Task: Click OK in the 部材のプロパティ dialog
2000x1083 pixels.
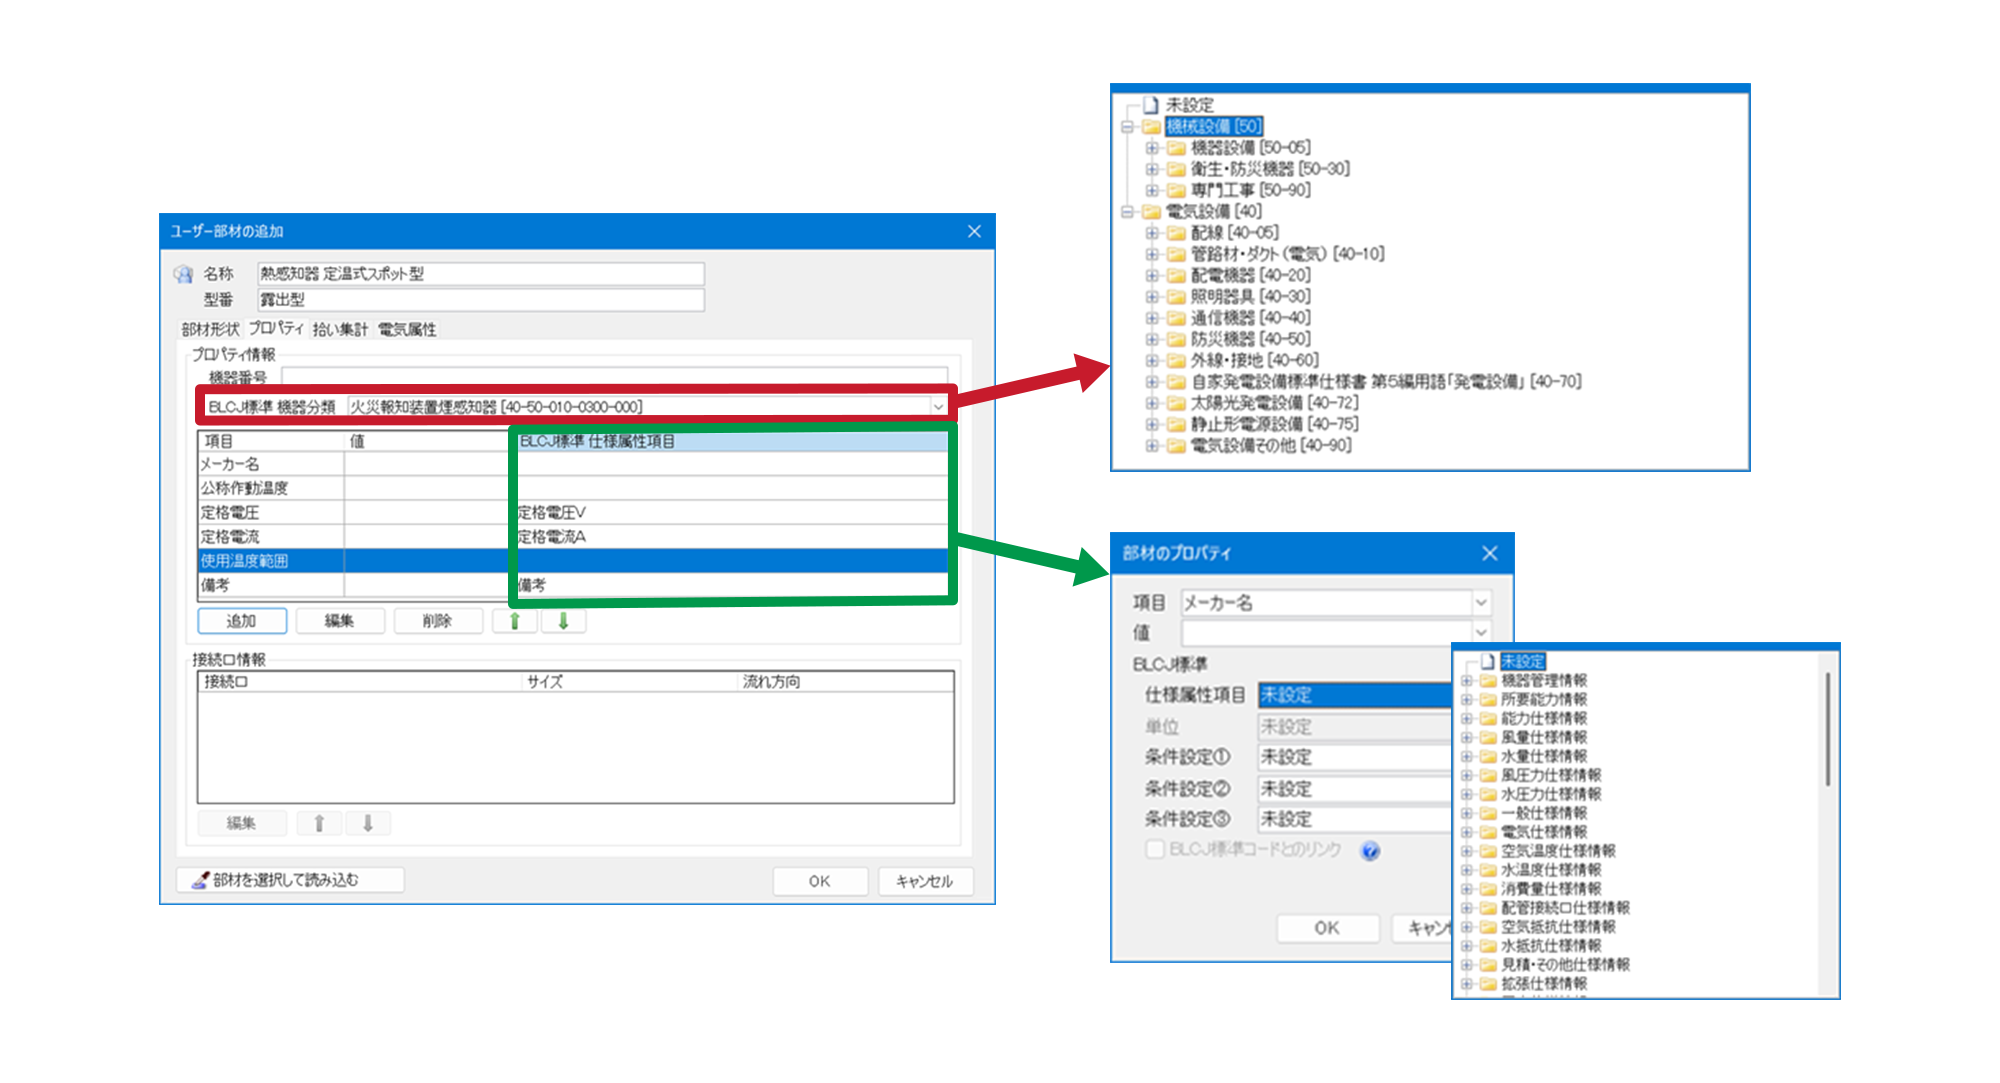Action: pos(1328,926)
